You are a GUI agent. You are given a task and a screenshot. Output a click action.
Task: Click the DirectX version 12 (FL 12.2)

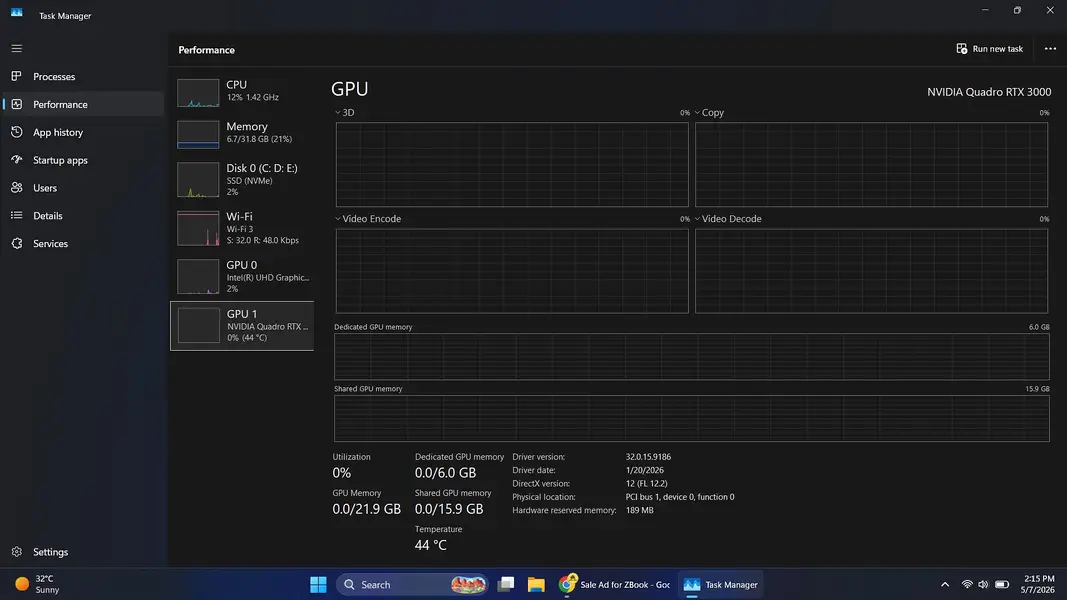pyautogui.click(x=646, y=484)
